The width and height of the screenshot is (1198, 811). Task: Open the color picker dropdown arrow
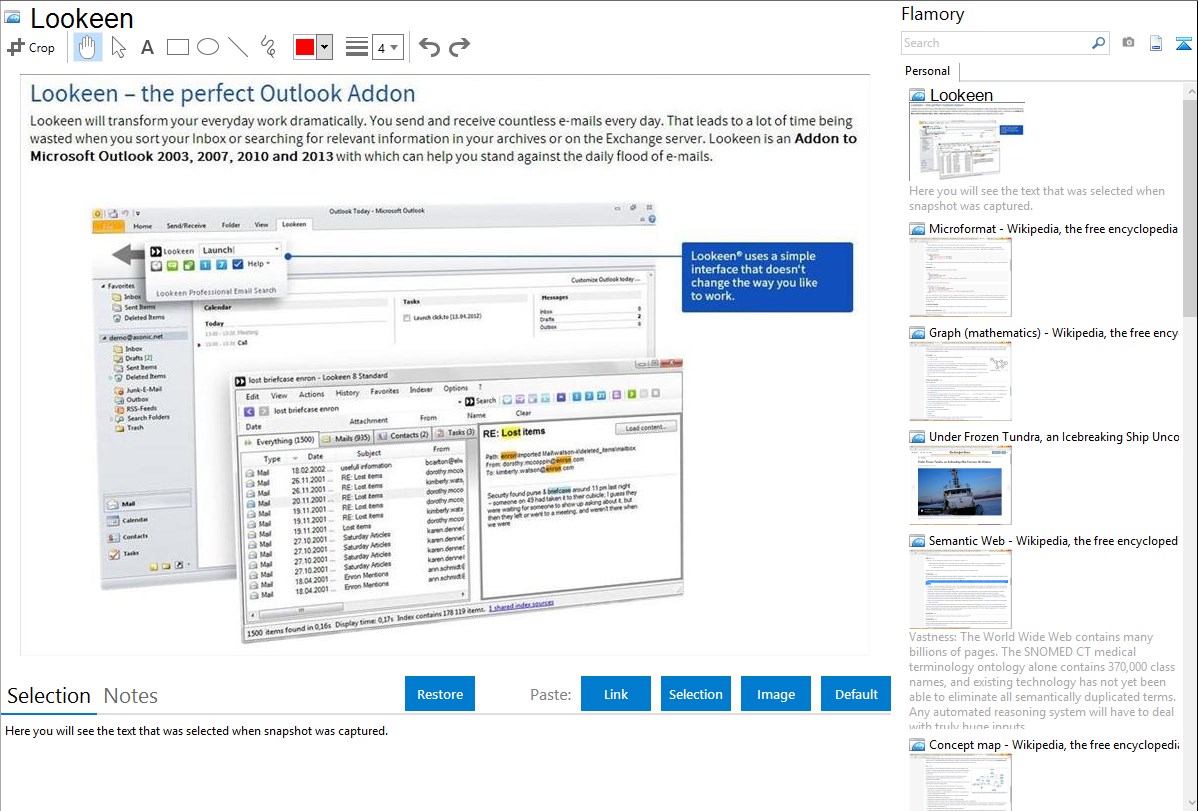324,47
